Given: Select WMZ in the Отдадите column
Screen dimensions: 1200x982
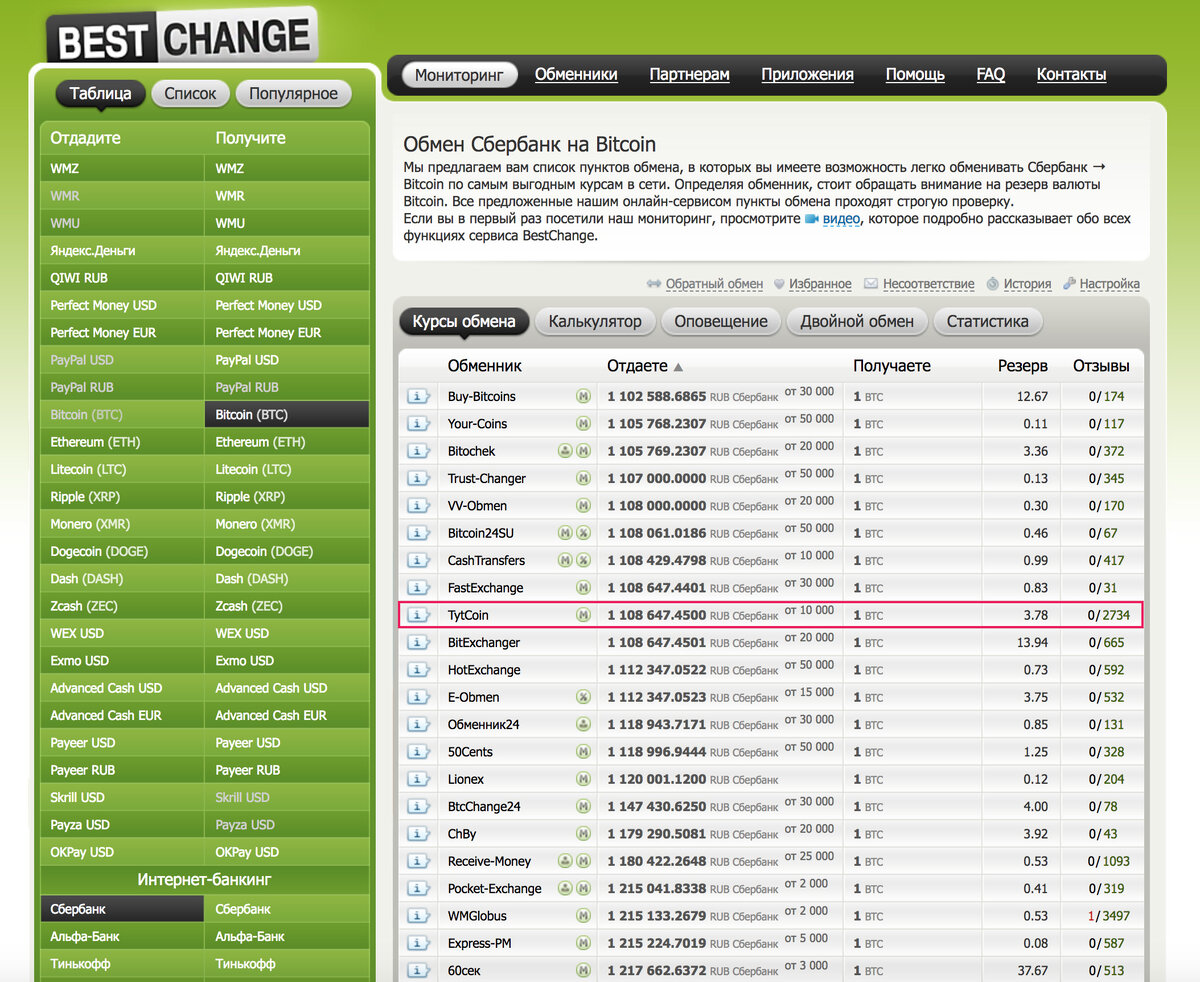Looking at the screenshot, I should [x=122, y=169].
